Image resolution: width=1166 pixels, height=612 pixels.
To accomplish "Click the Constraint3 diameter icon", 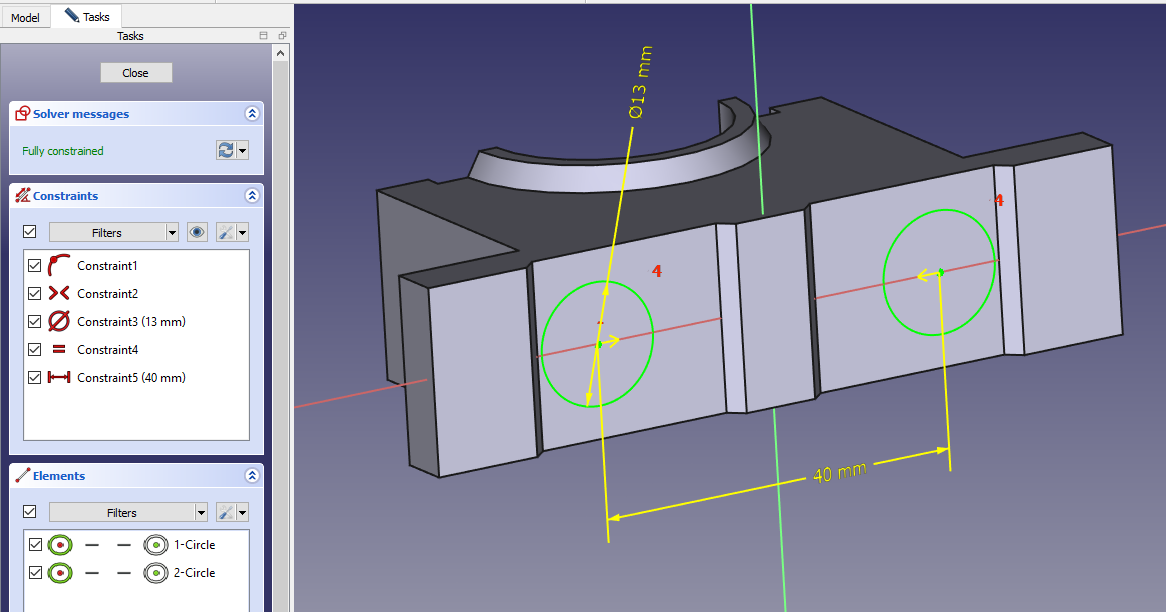I will pyautogui.click(x=59, y=322).
